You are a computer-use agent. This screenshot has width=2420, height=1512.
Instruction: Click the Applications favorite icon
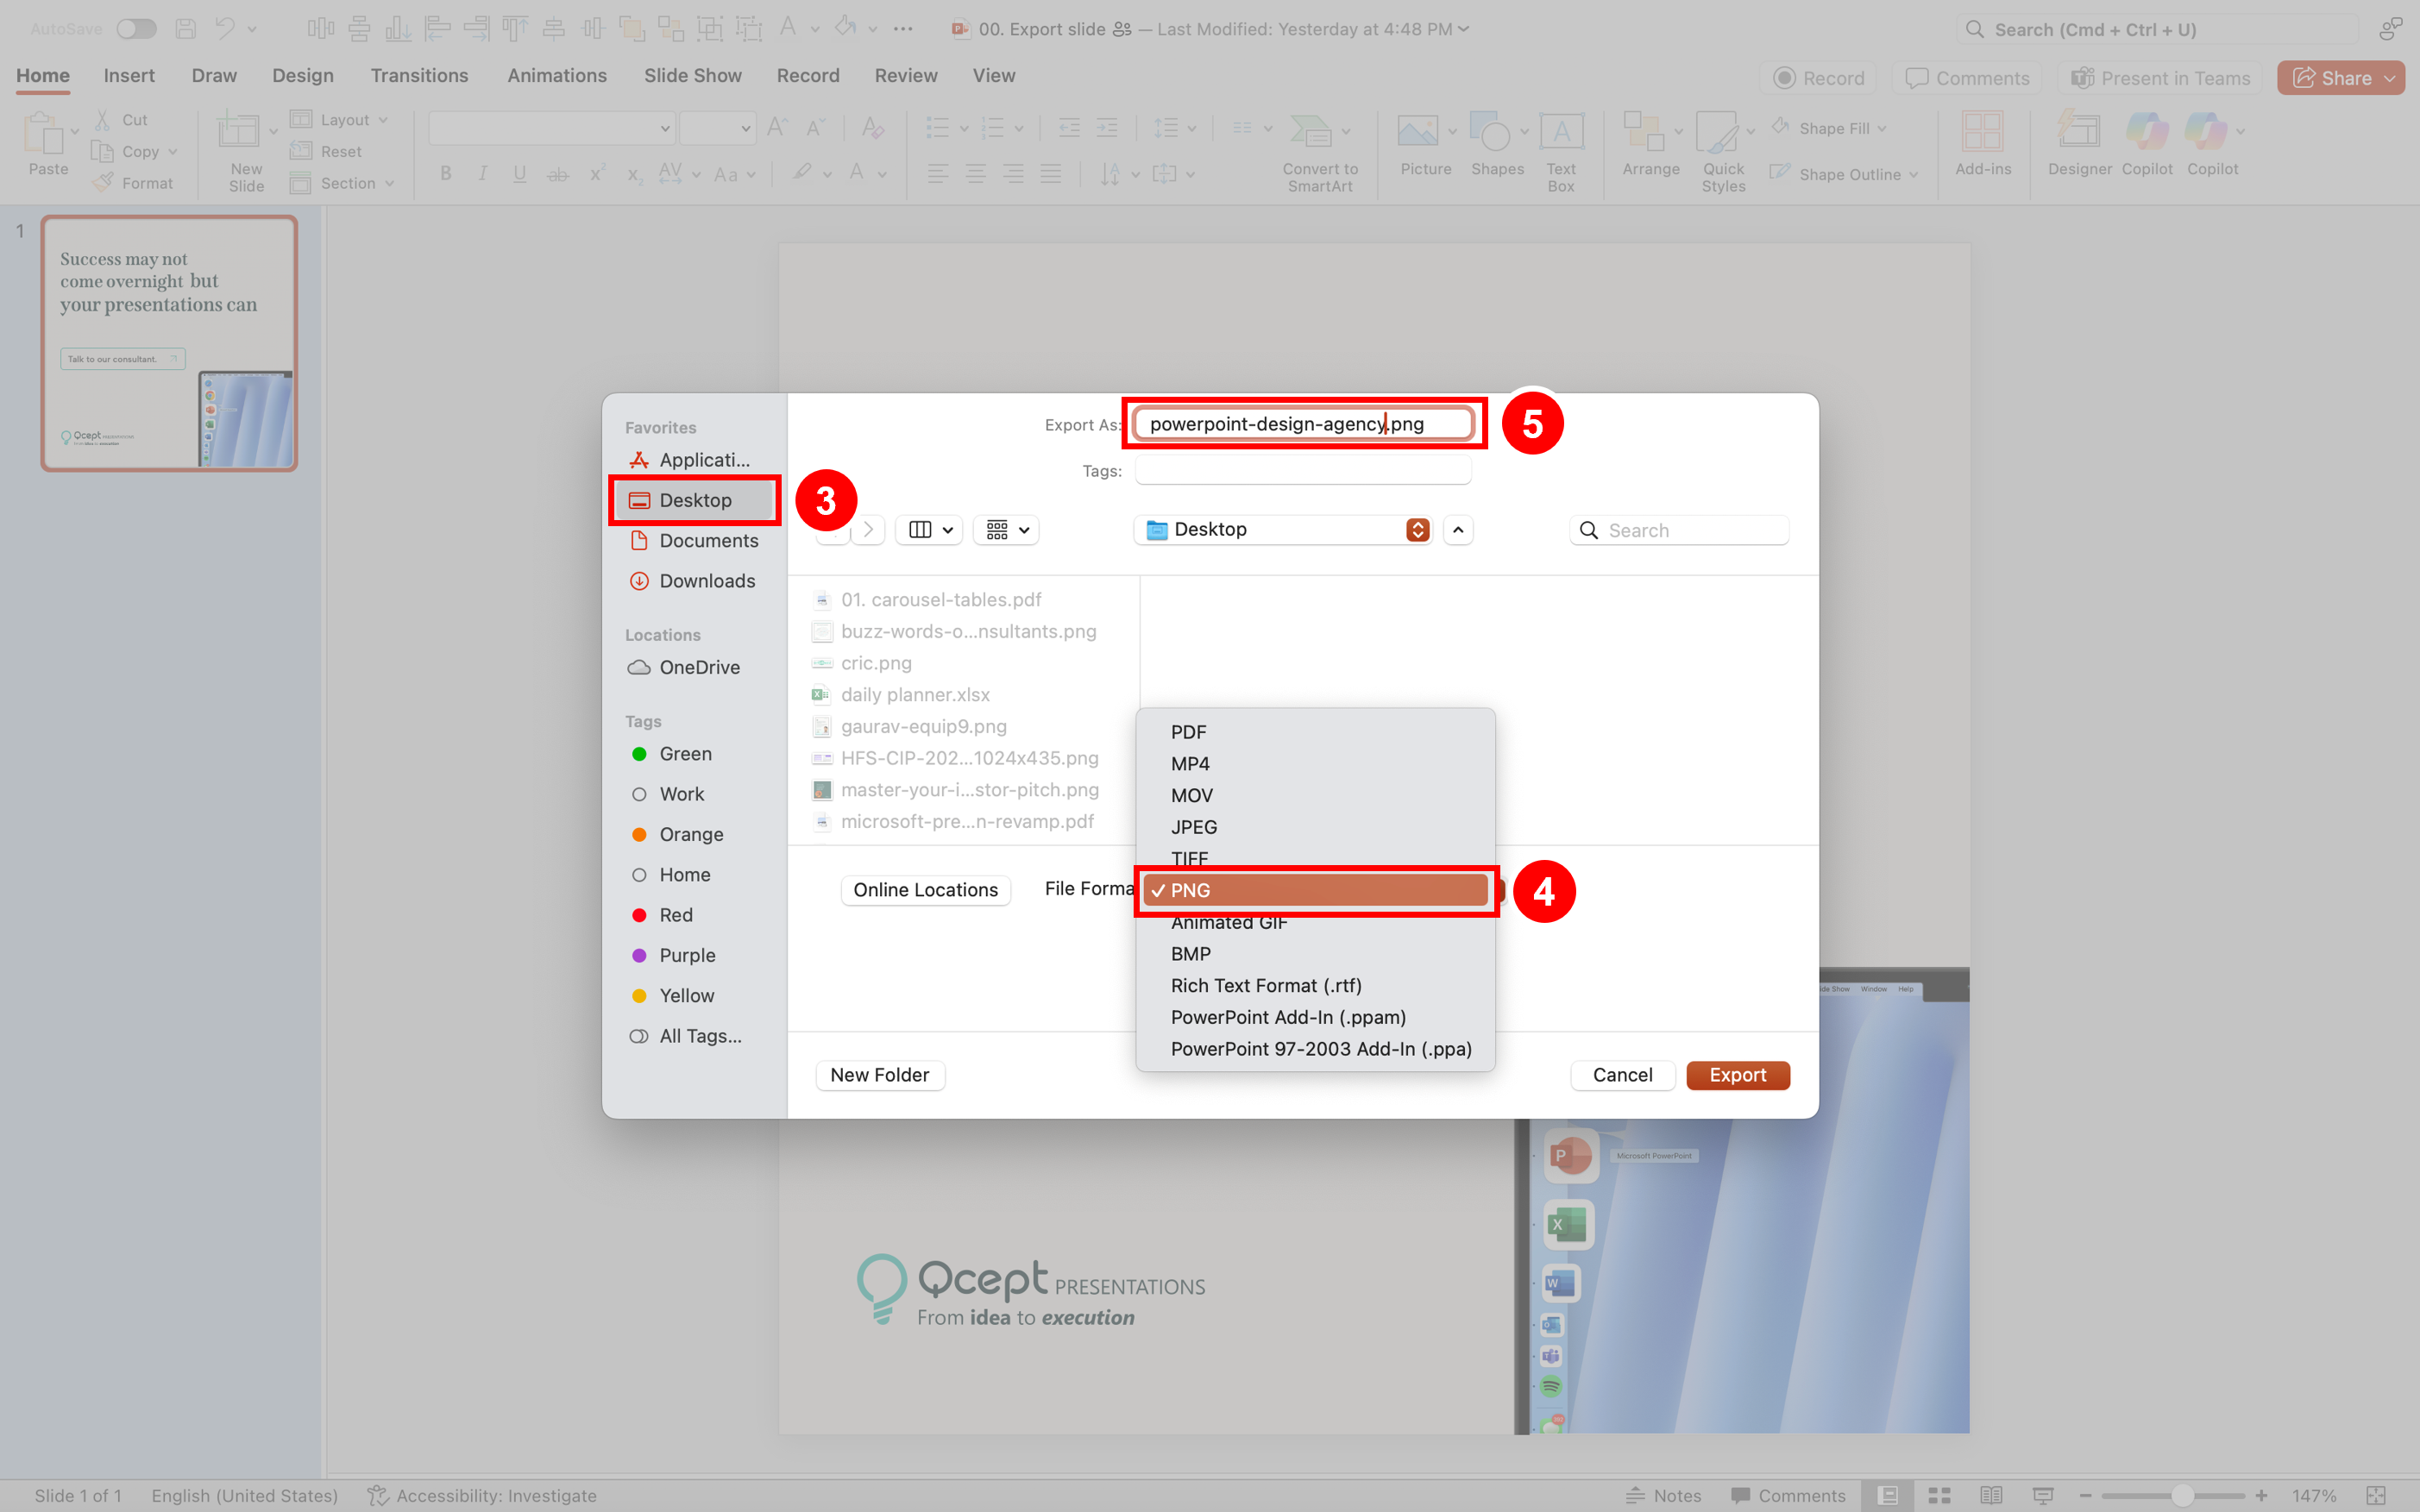point(639,460)
